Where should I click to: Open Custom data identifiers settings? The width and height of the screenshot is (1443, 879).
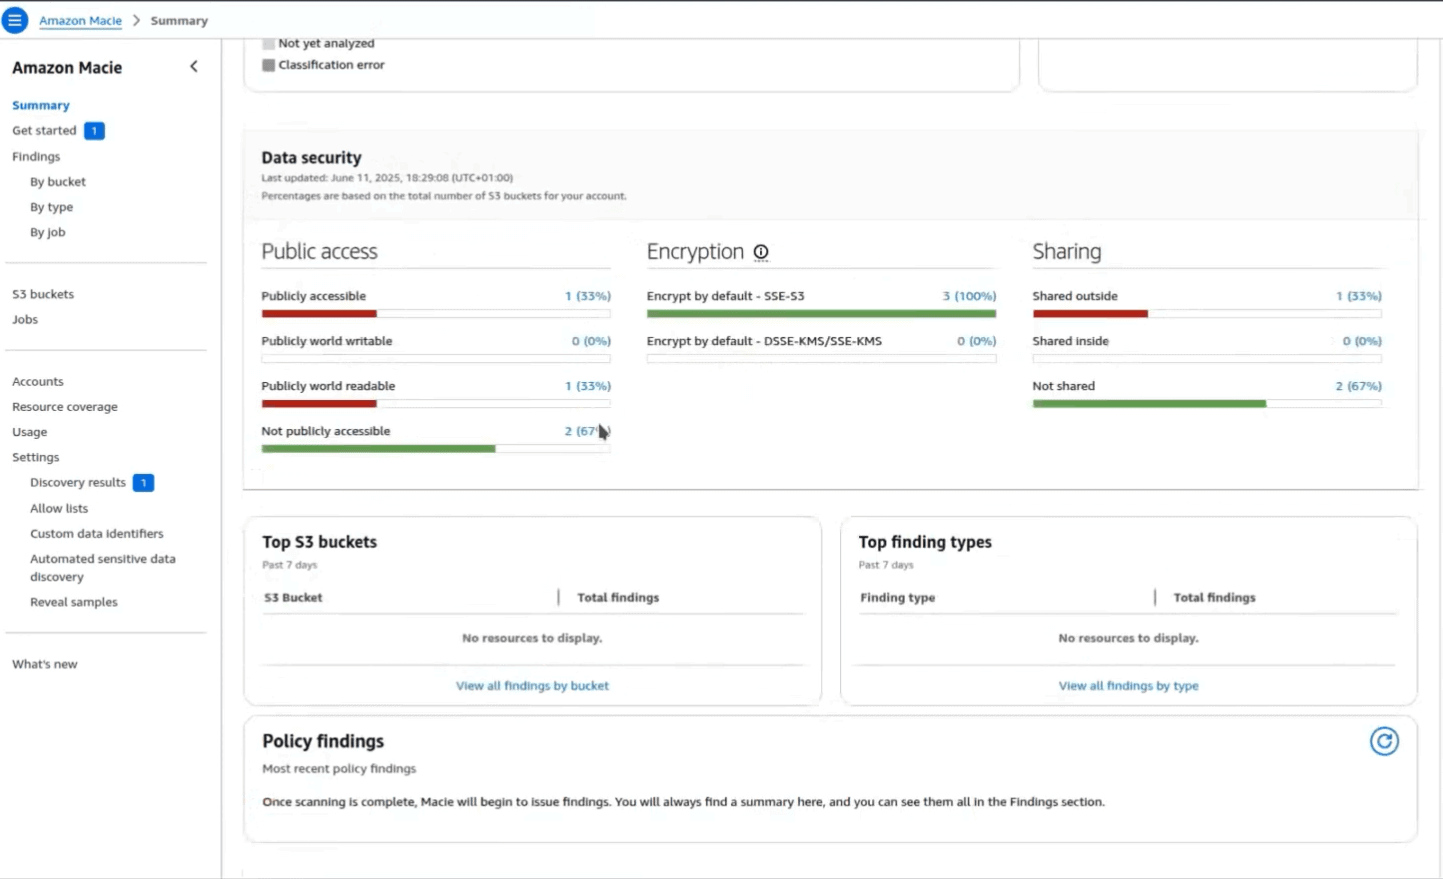[97, 534]
